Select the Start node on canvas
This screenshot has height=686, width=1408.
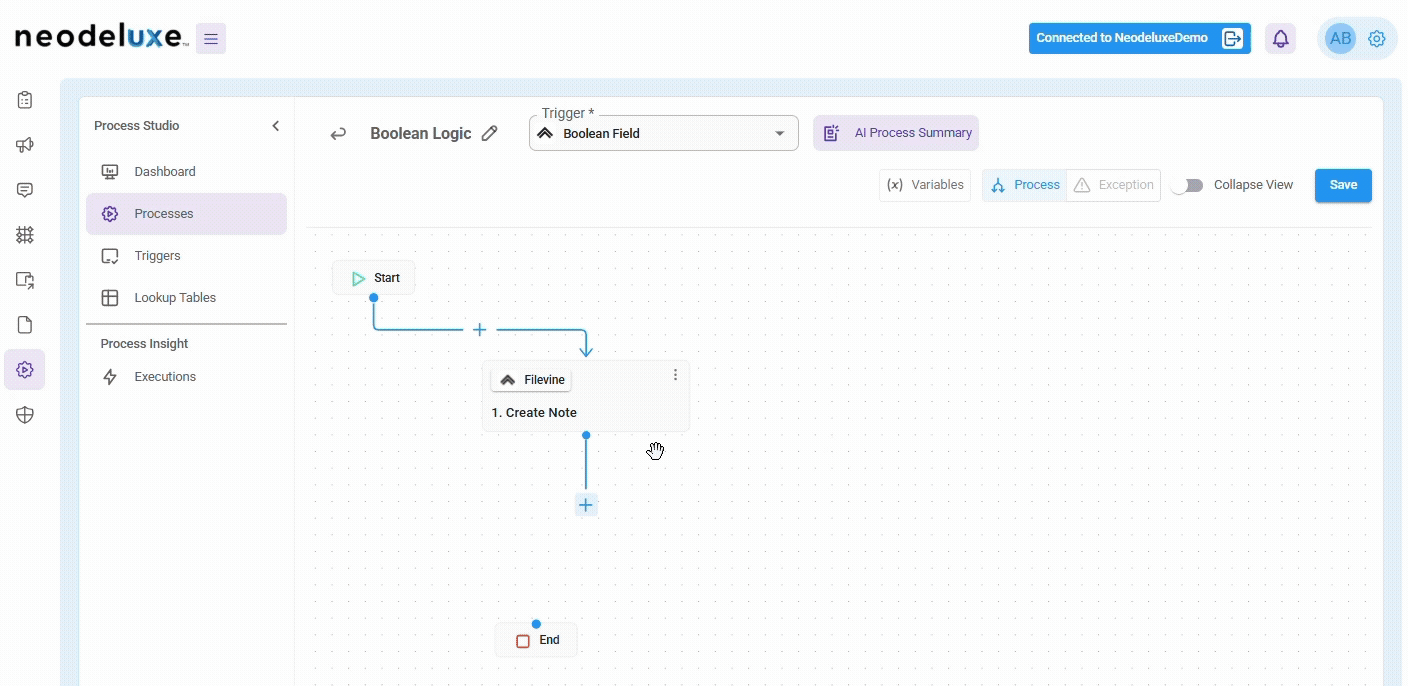pyautogui.click(x=374, y=278)
